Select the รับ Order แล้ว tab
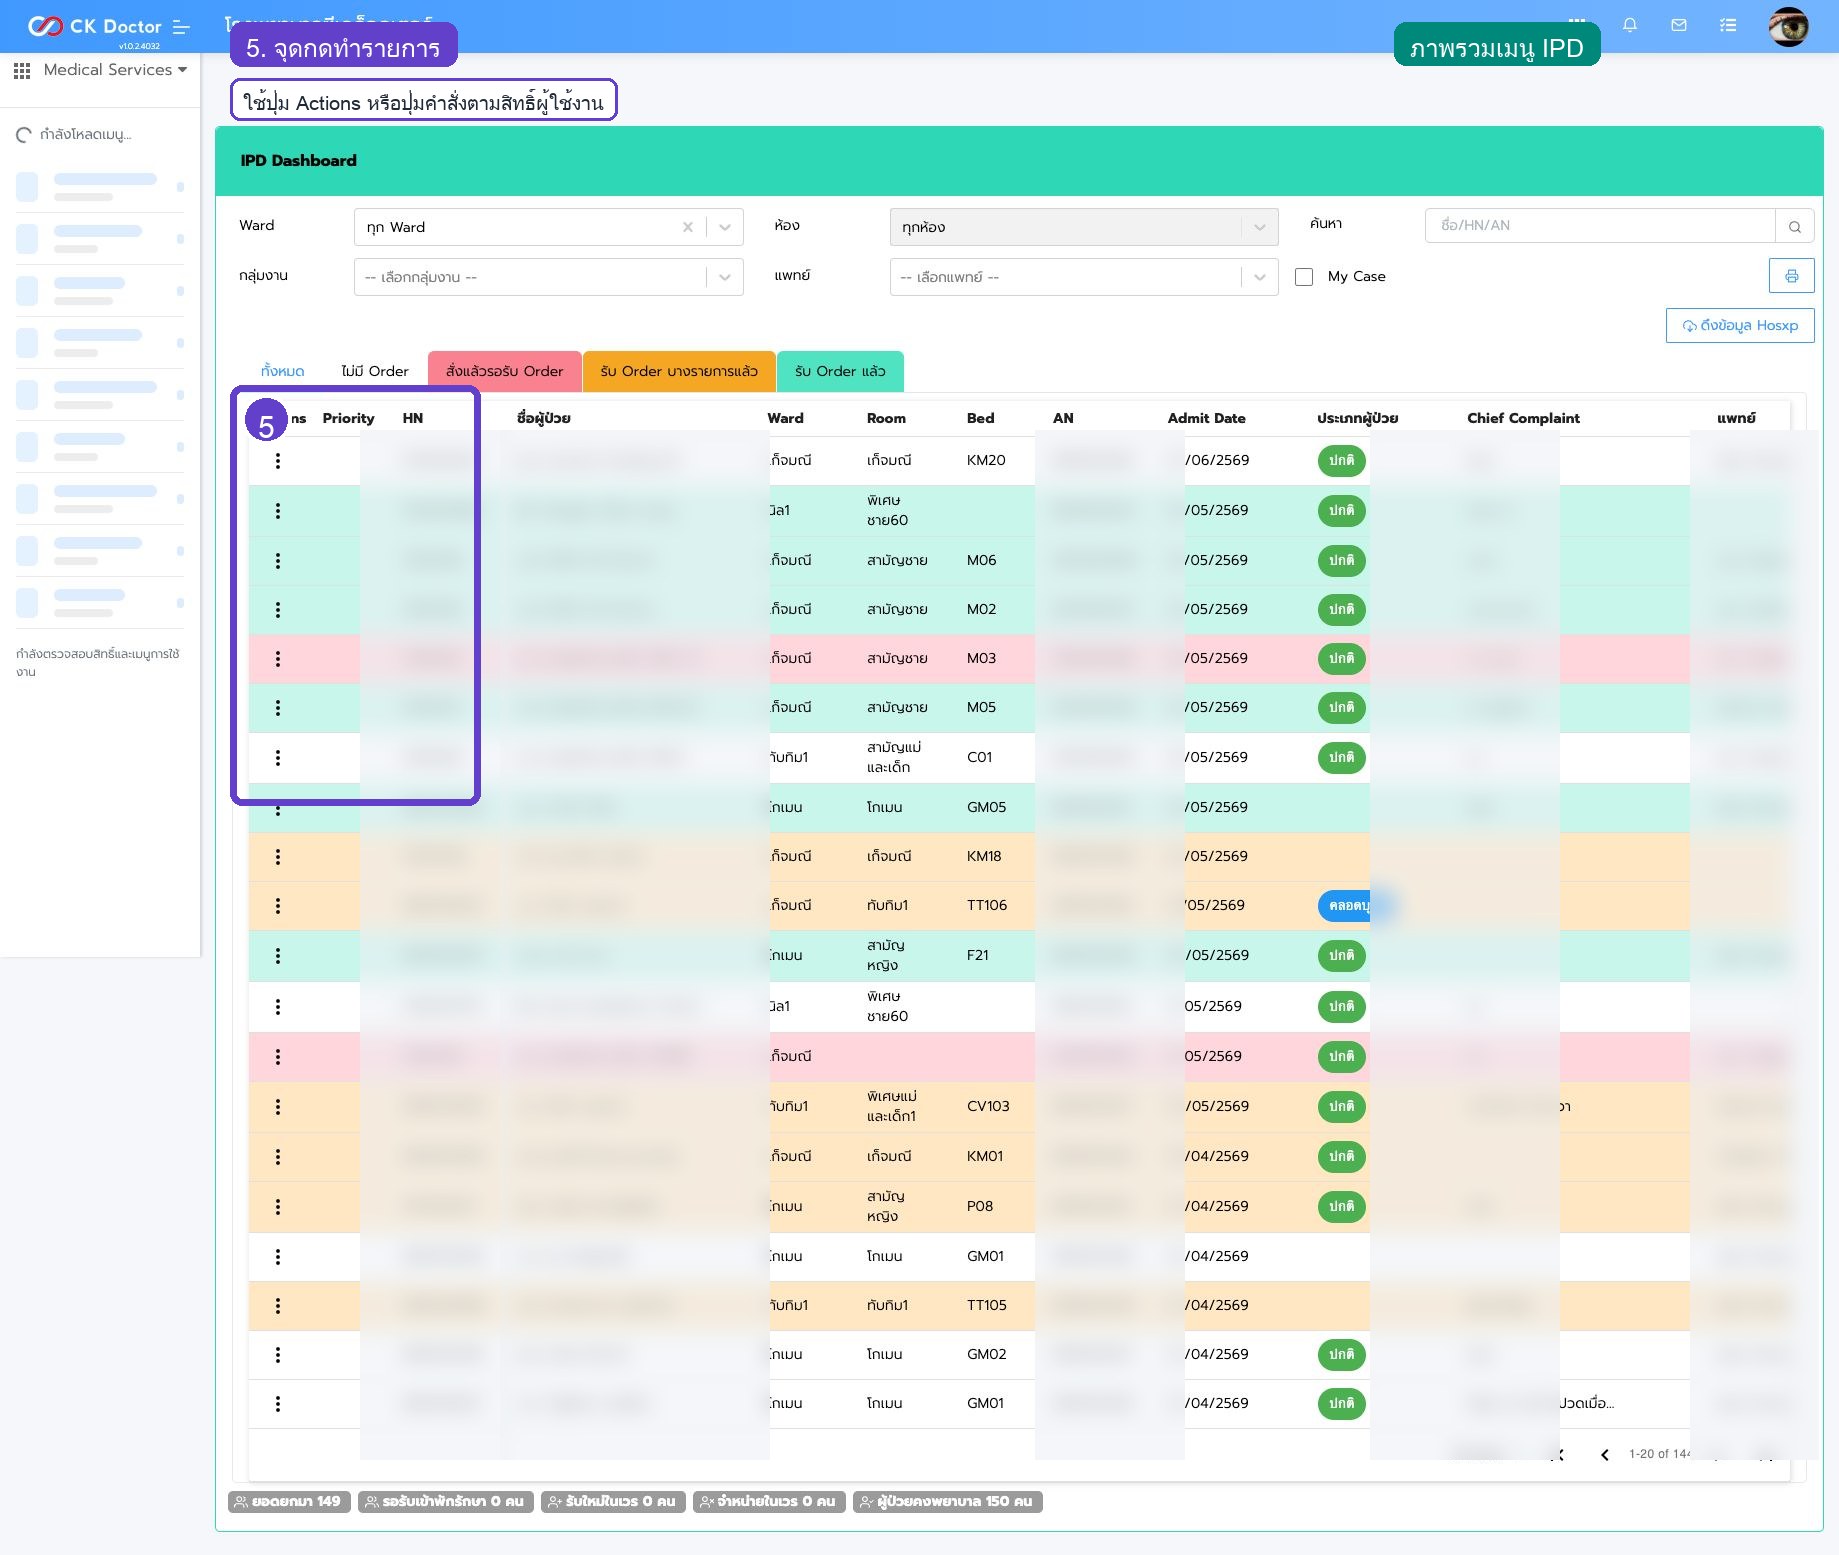1839x1555 pixels. tap(840, 371)
